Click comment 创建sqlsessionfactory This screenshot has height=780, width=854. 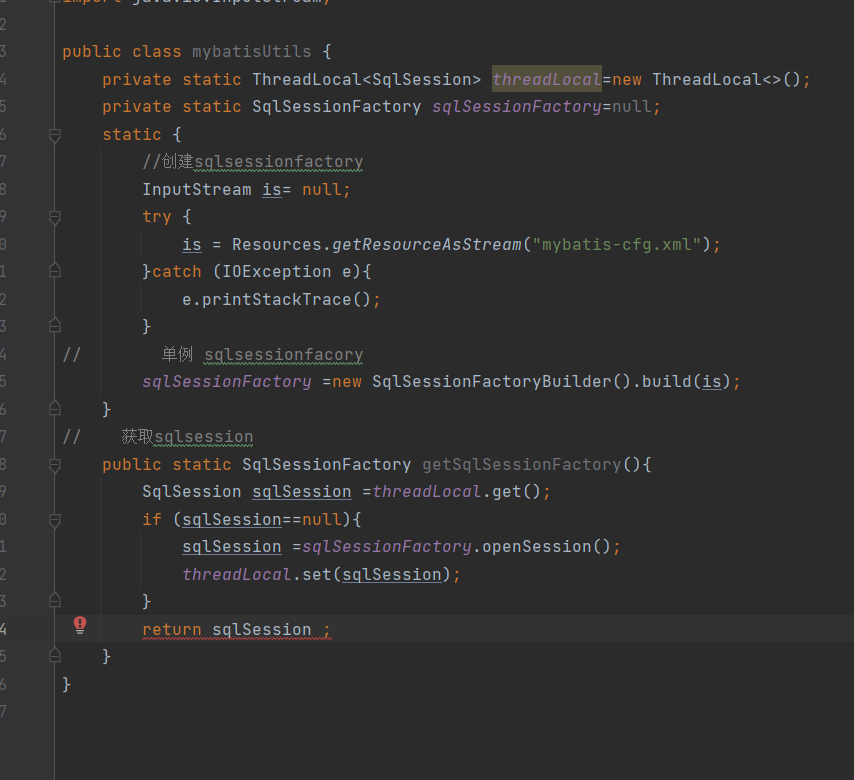coord(253,162)
